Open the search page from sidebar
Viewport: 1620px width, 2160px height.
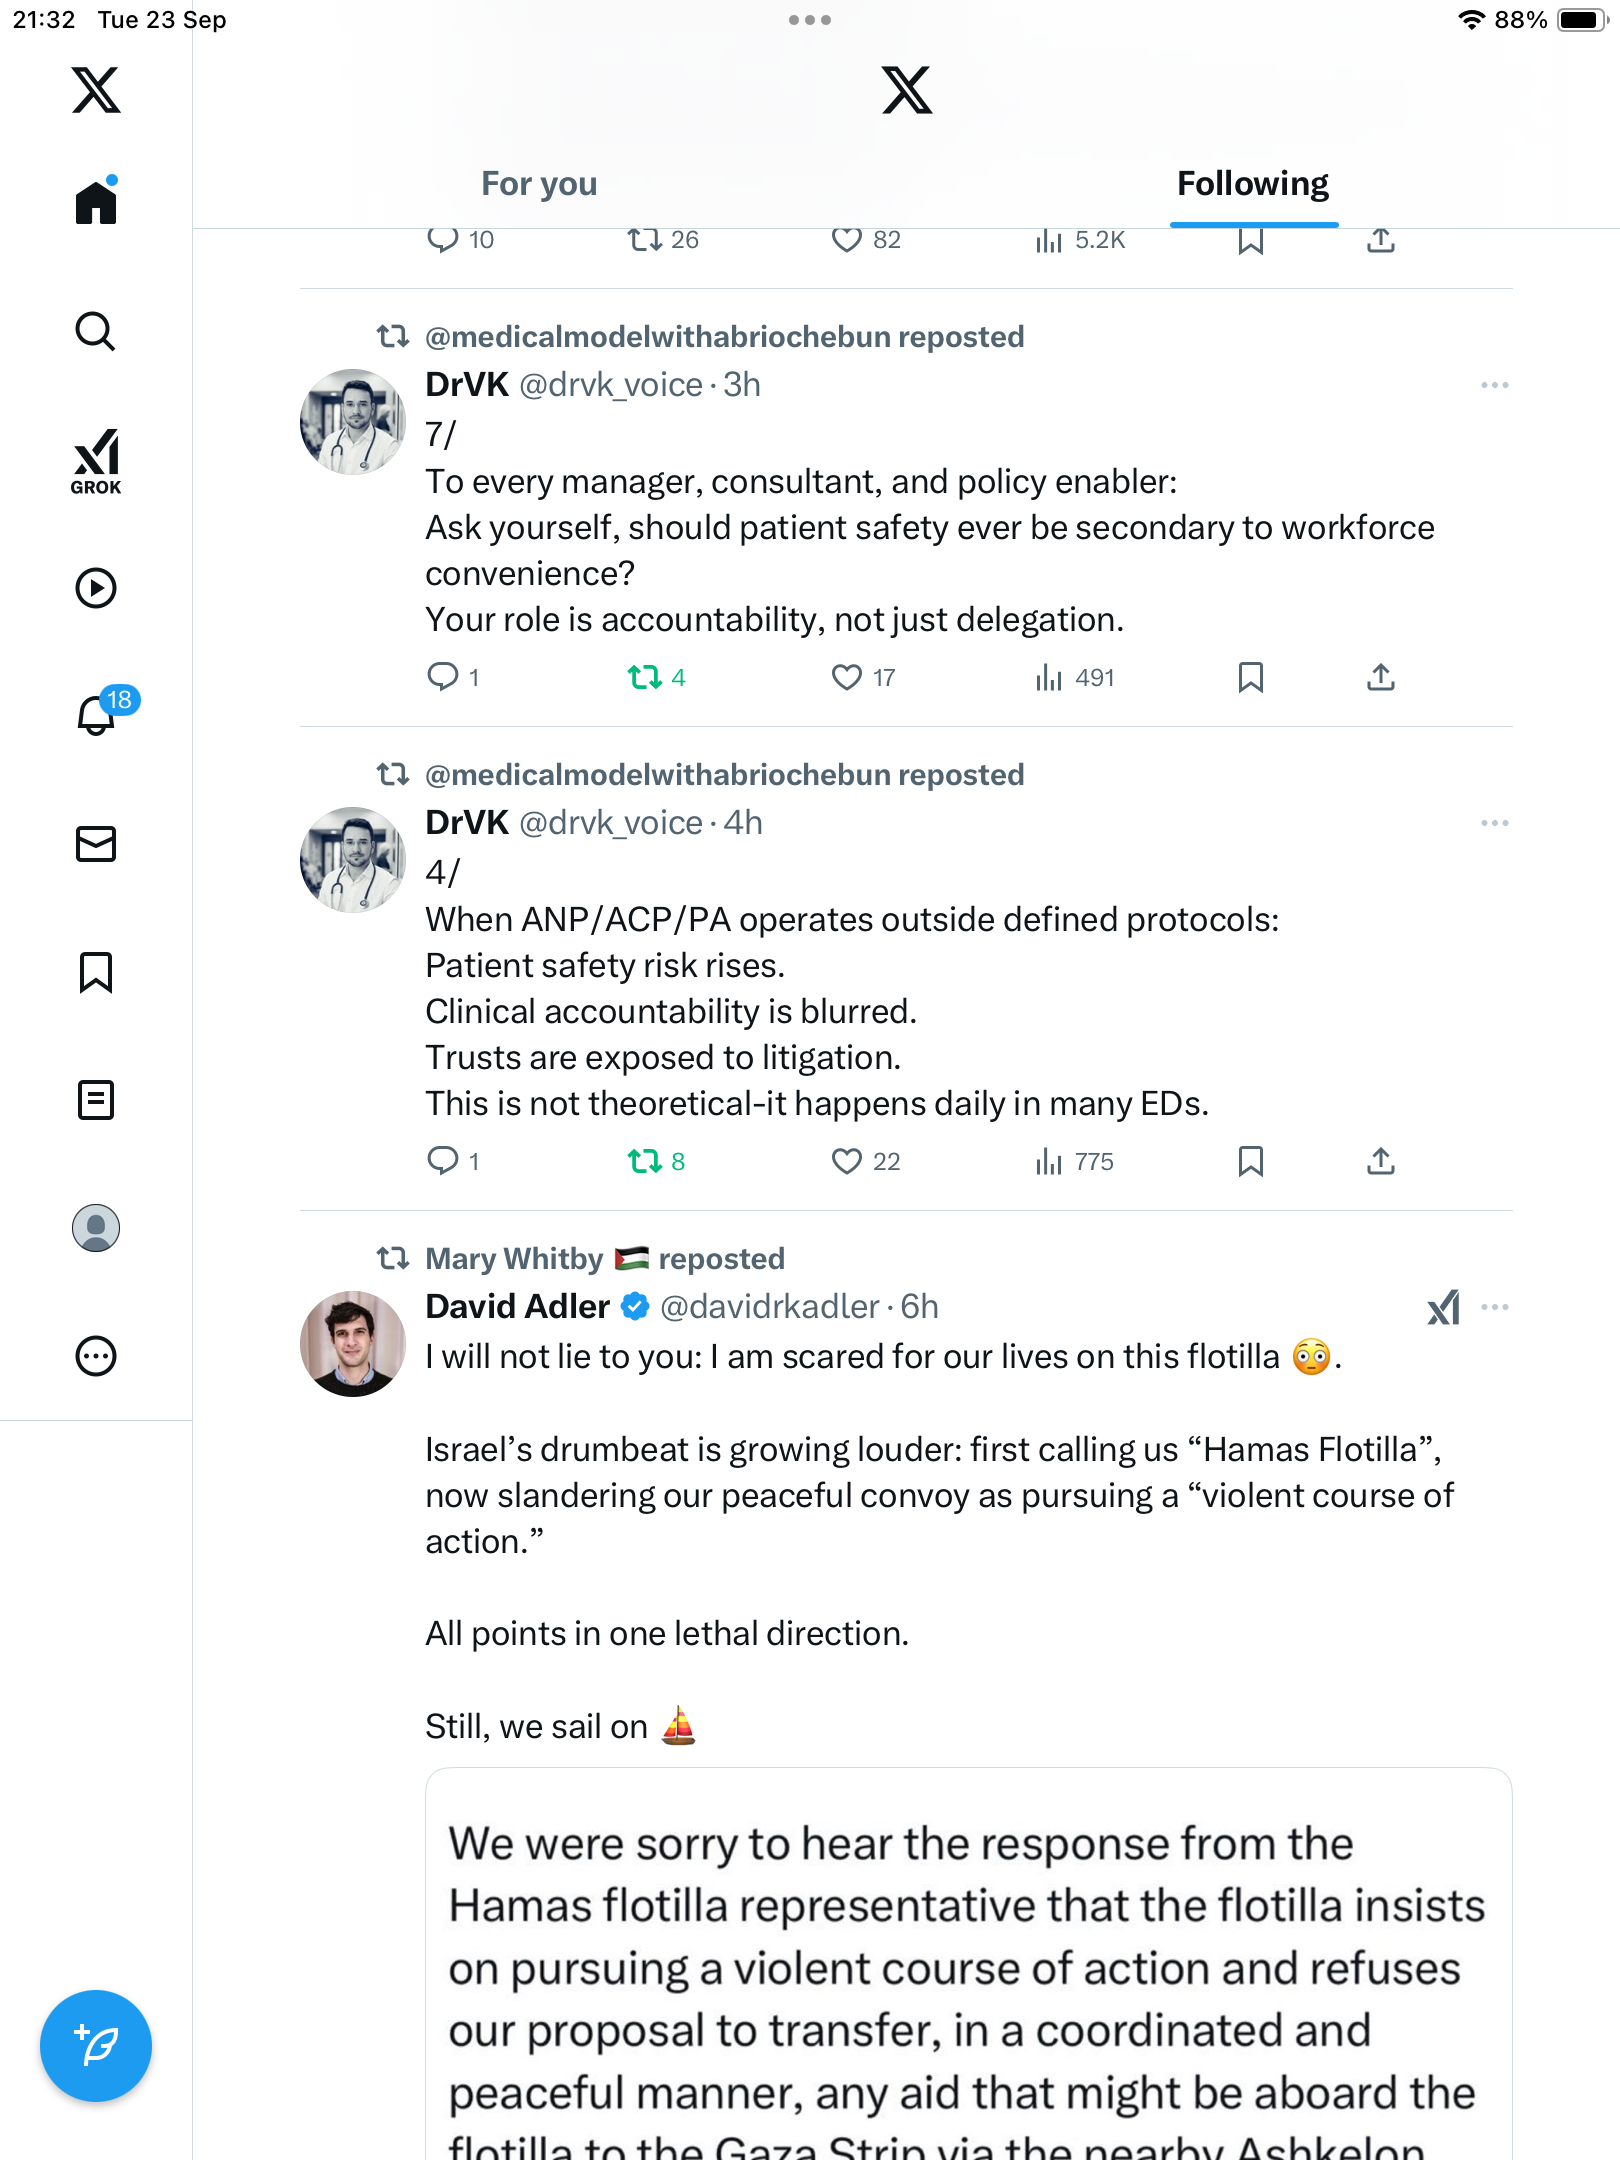coord(96,332)
